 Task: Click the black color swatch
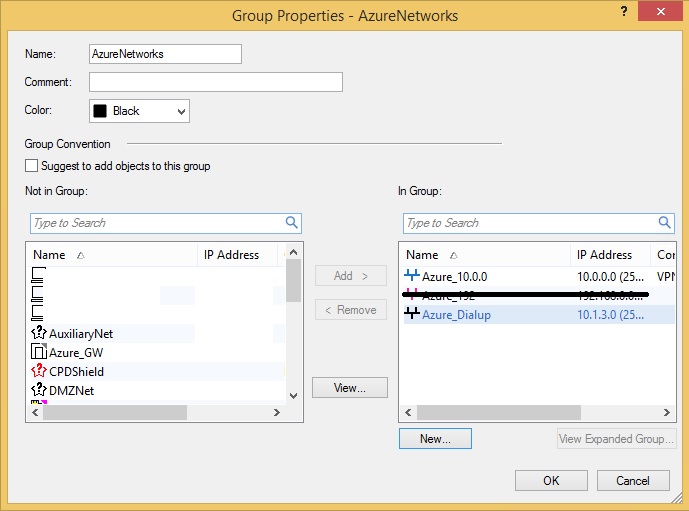coord(100,111)
